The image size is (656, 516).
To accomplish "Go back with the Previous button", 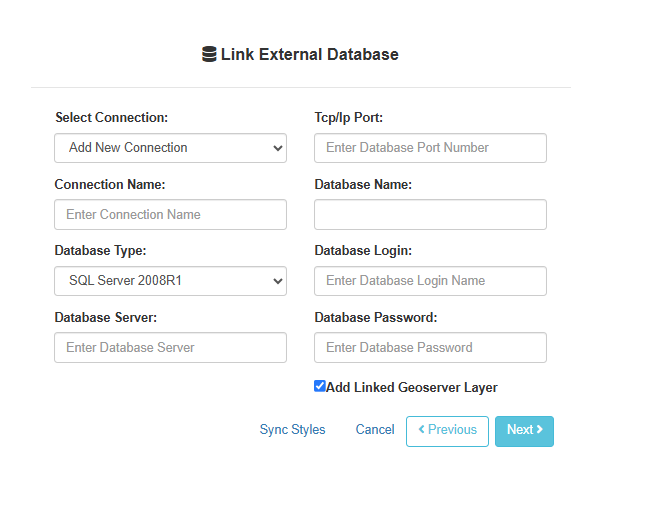I will 447,431.
